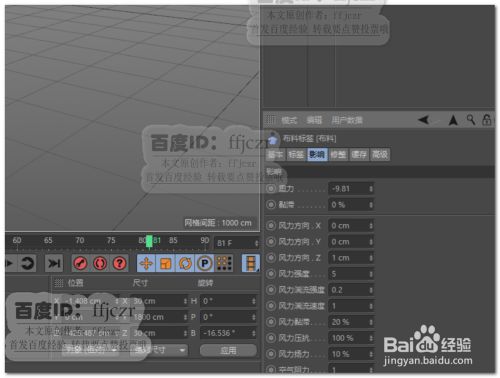Toggle position keyframing cross-arrows icon

click(146, 263)
